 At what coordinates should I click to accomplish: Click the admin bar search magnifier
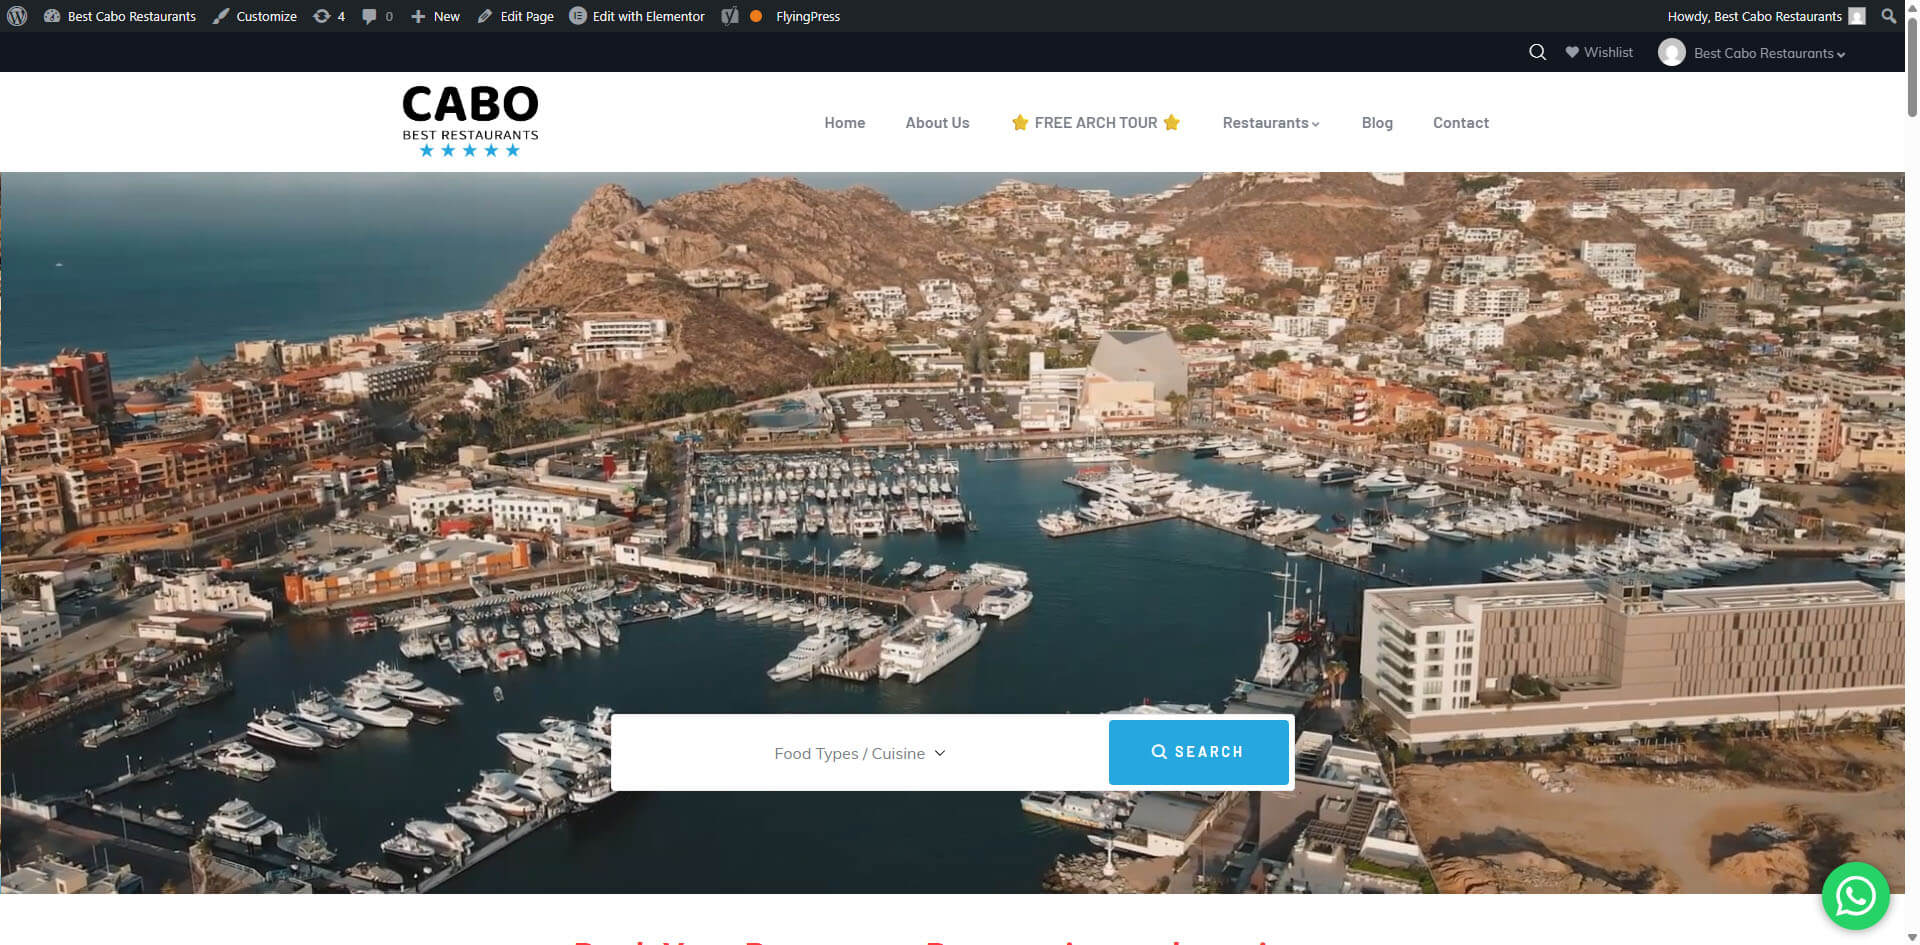(1888, 16)
